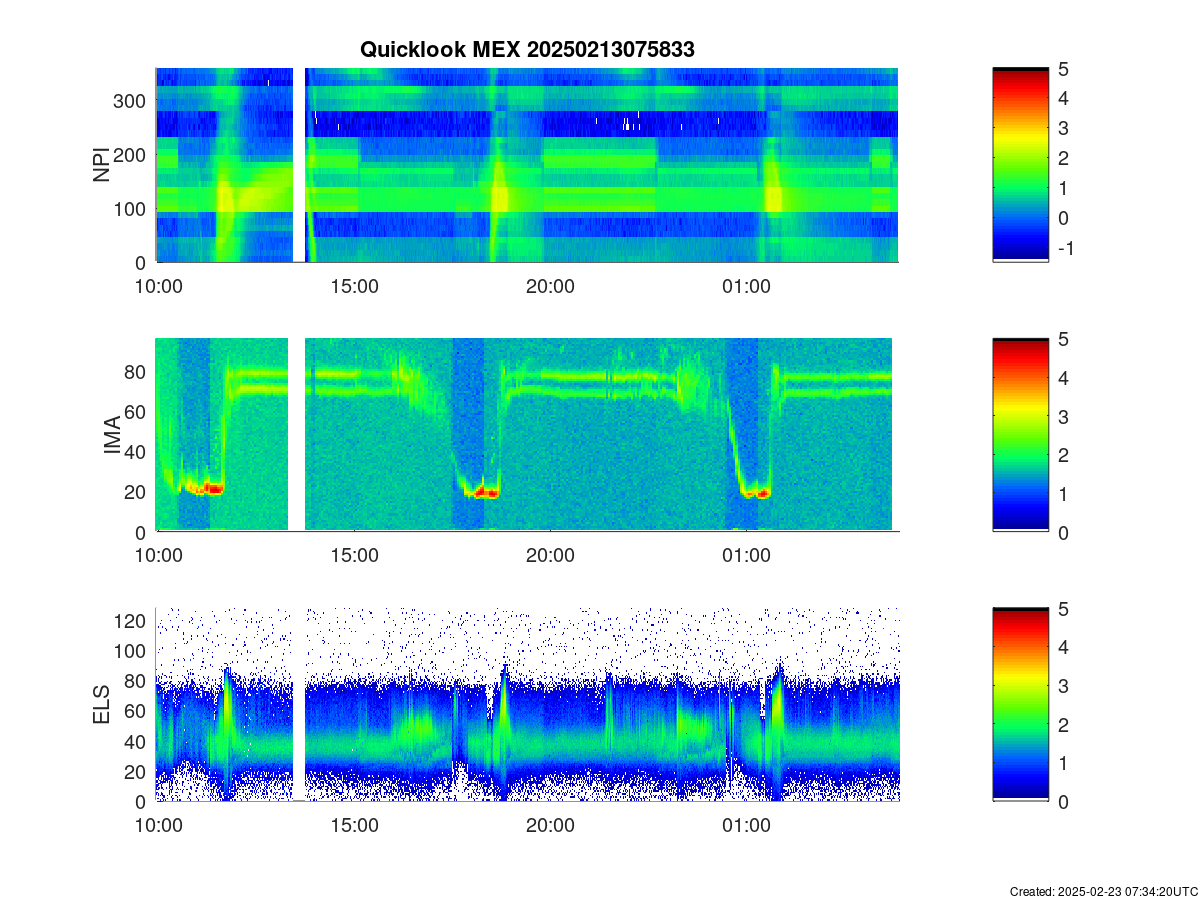
Task: Click the 01:00 tick label under ELS plot
Action: tap(746, 825)
